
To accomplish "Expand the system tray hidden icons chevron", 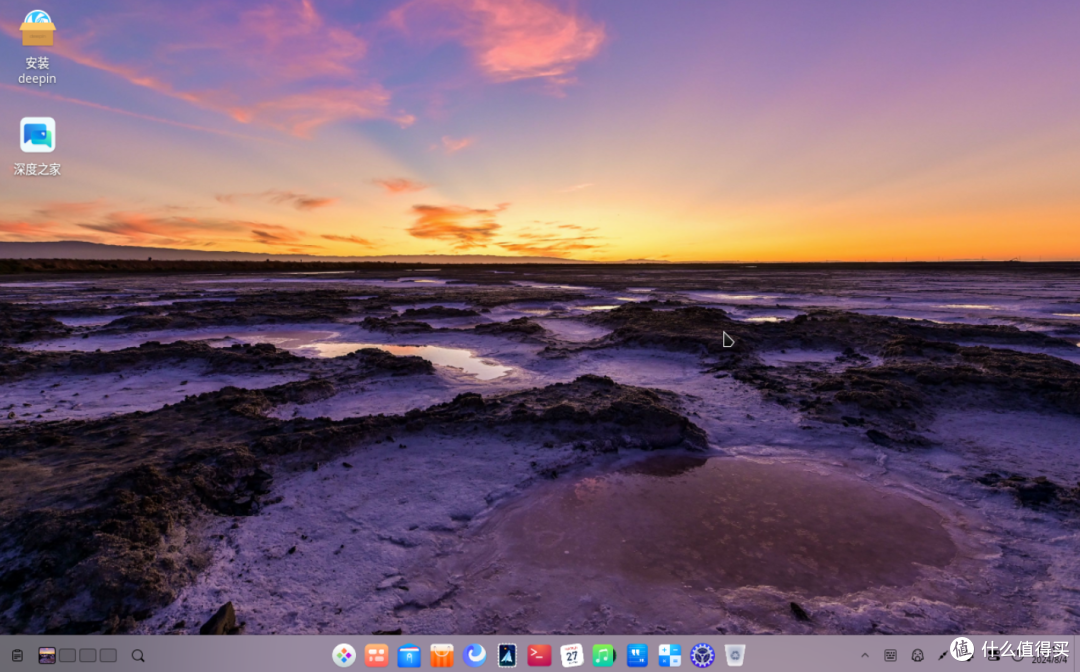I will point(865,655).
